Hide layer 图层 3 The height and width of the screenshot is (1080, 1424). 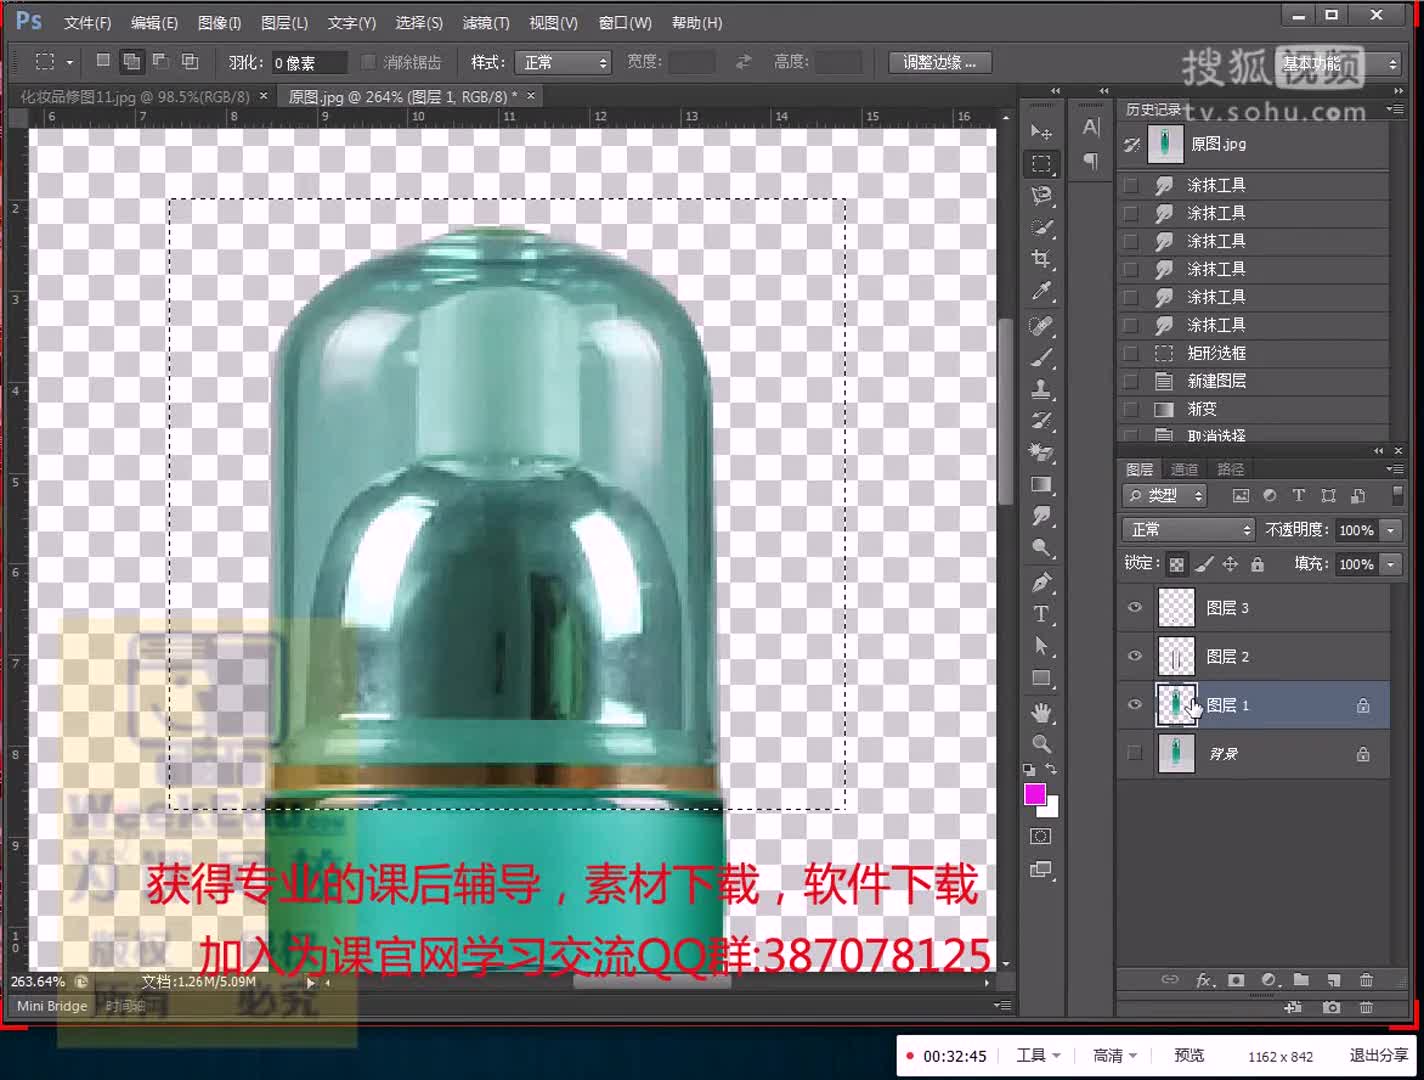1135,607
